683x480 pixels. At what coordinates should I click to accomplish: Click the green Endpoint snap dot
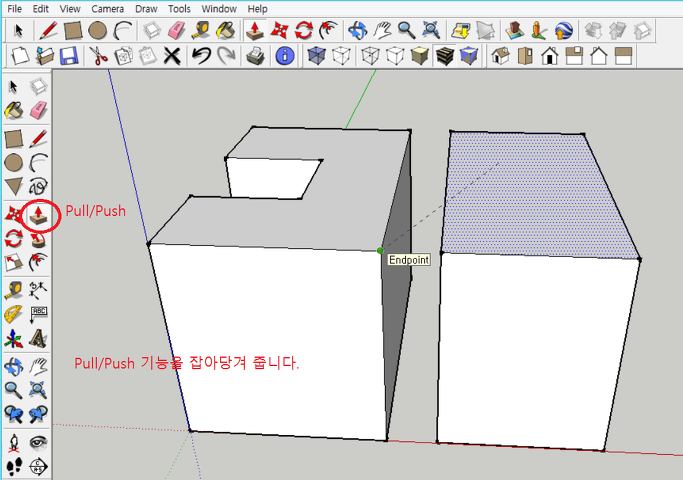380,250
